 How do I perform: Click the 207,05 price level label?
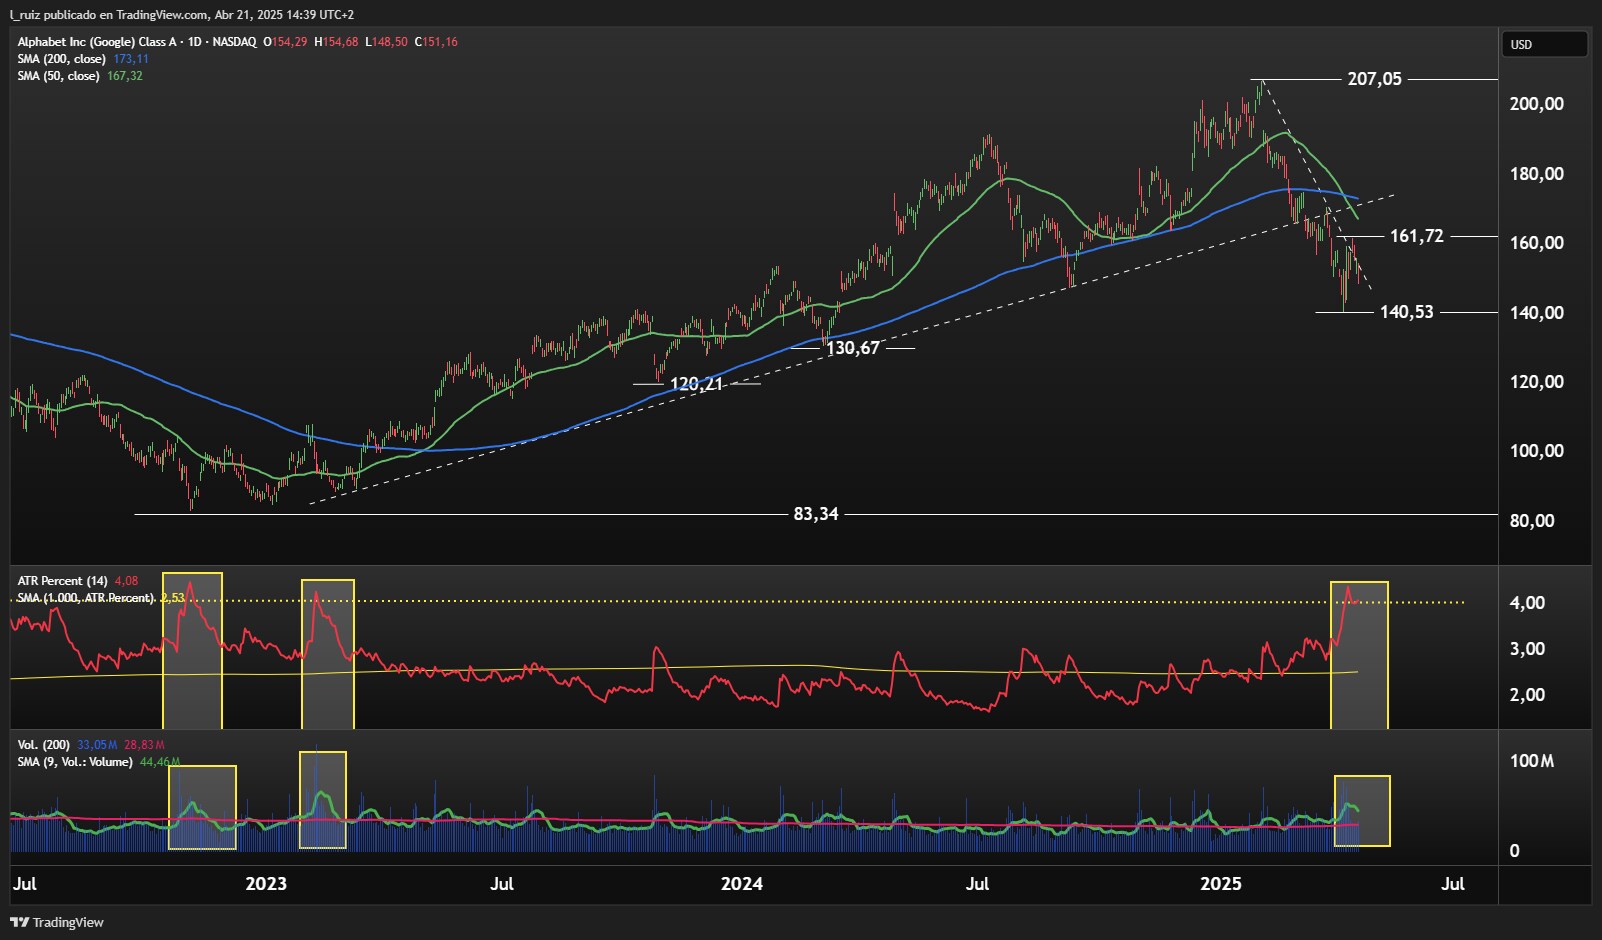[x=1374, y=79]
